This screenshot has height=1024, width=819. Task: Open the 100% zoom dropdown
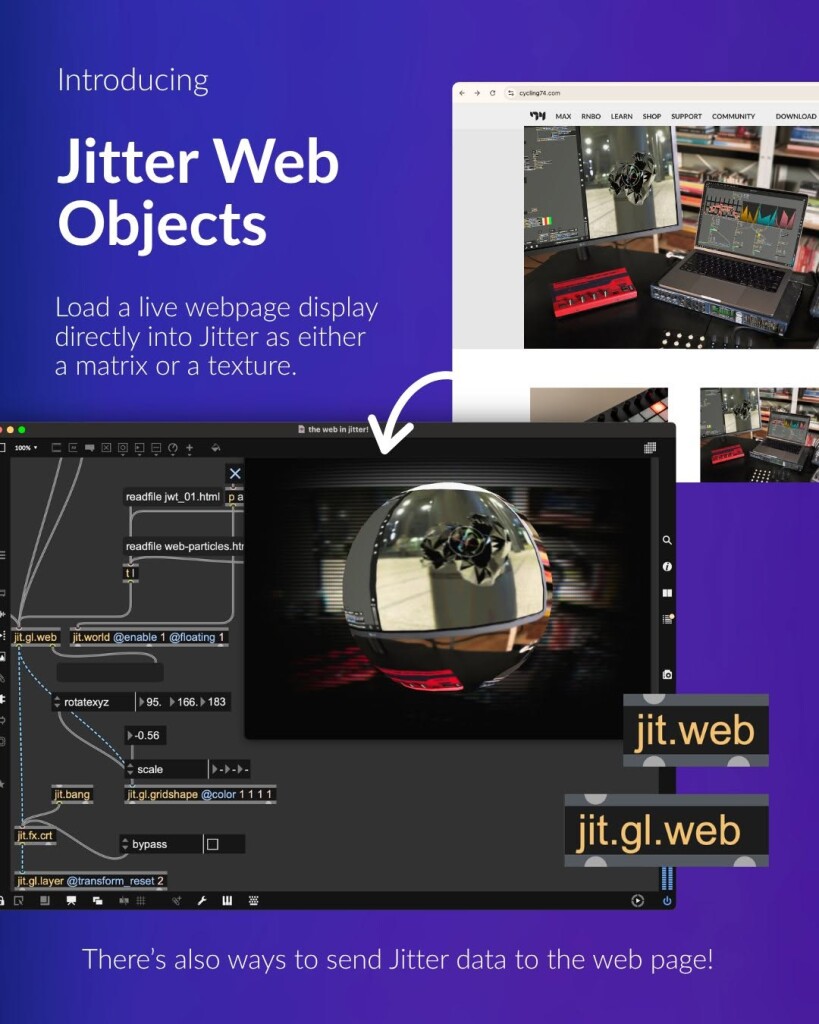(26, 448)
